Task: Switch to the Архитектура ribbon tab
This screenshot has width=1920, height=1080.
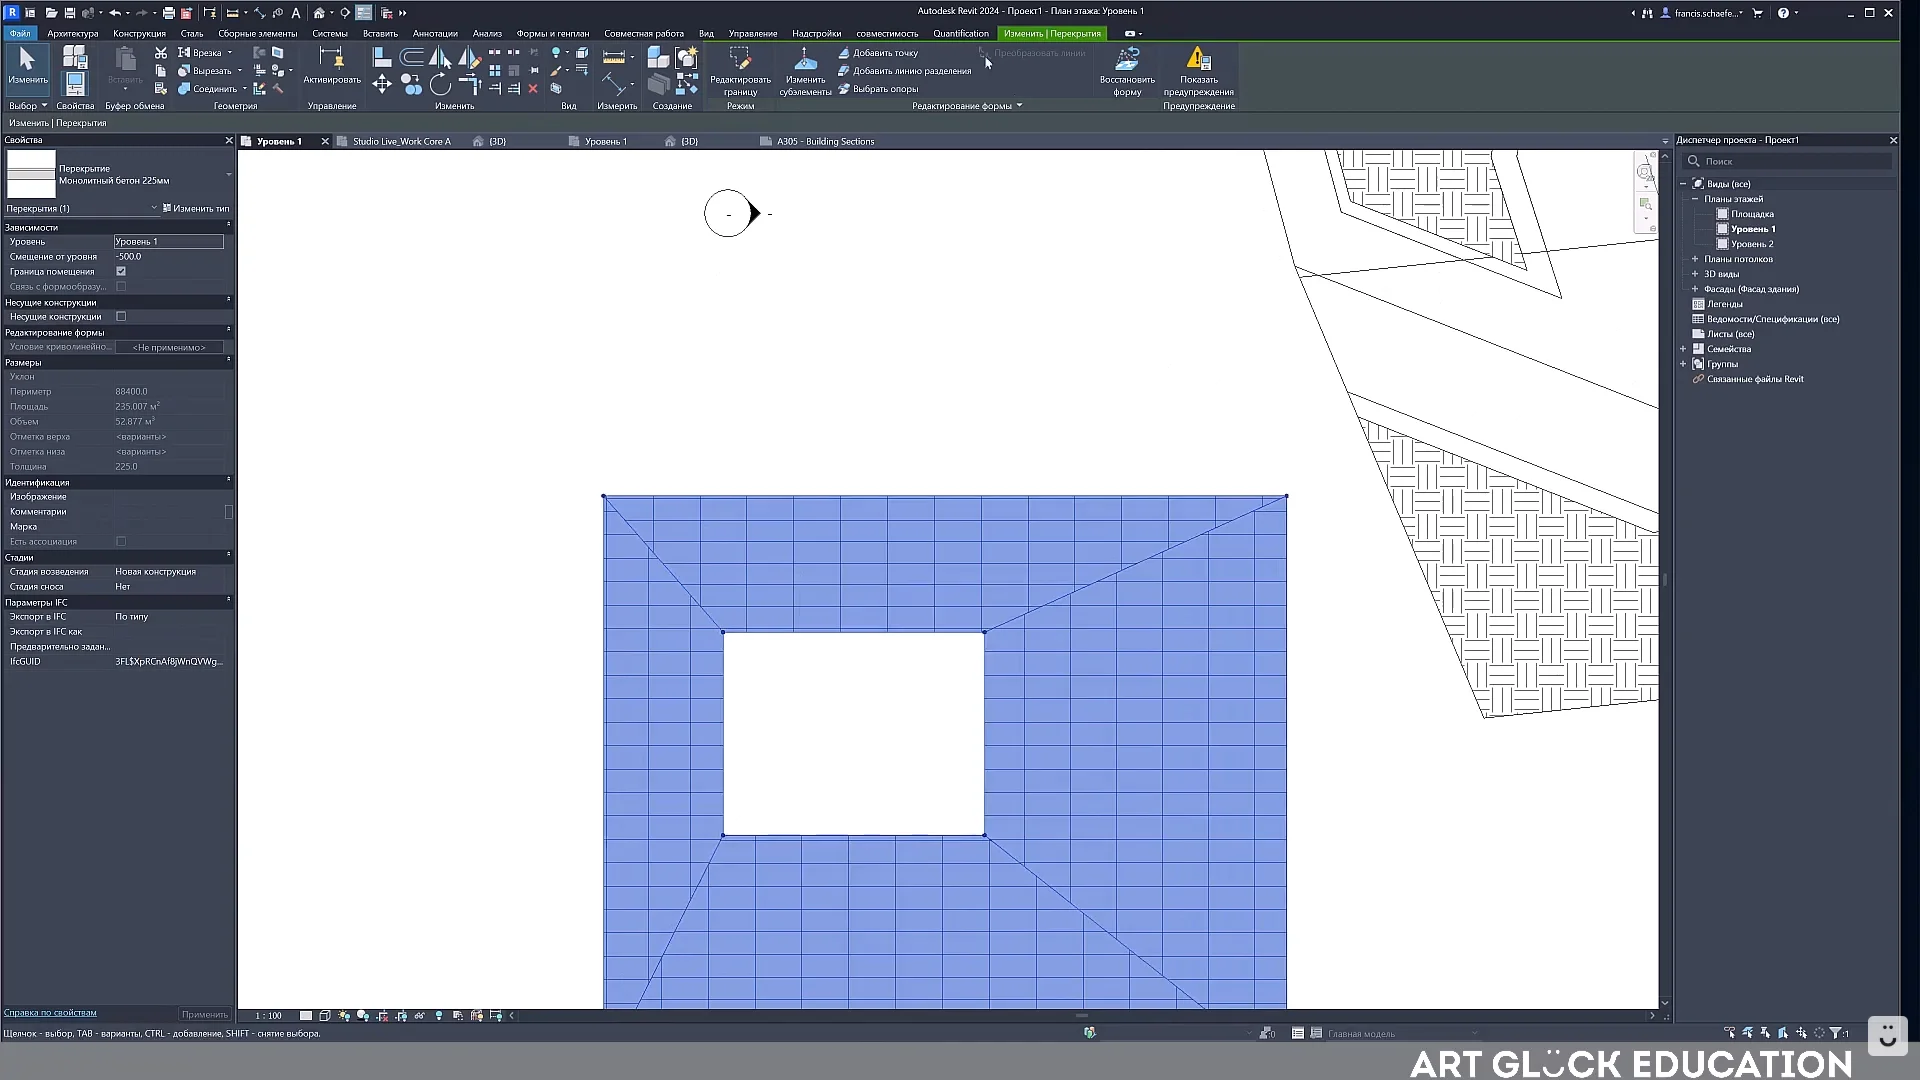Action: tap(72, 33)
